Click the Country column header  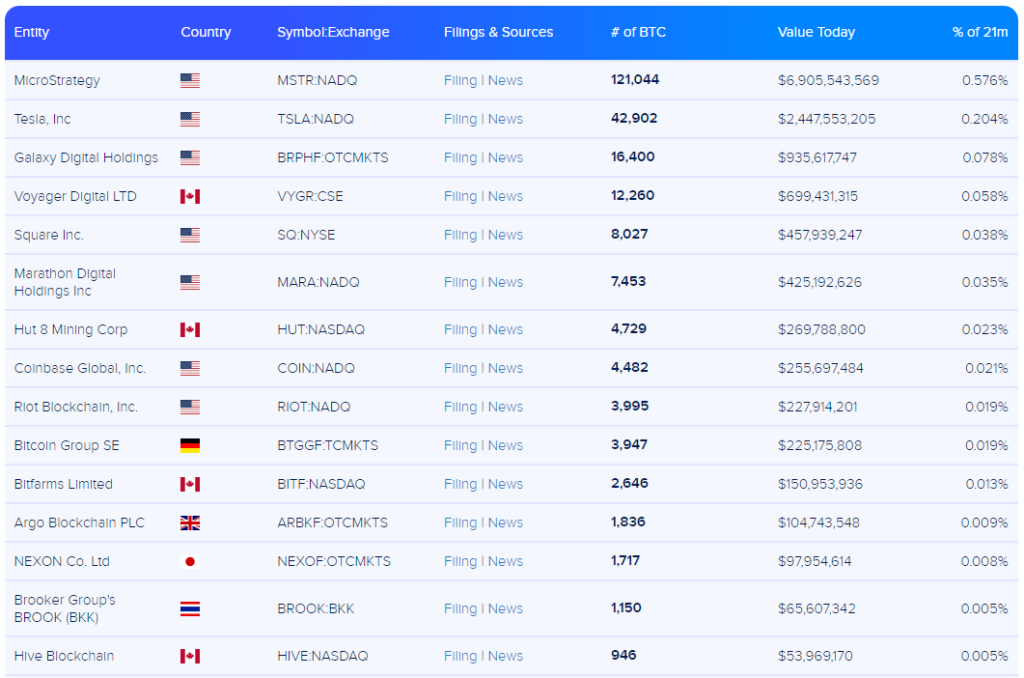206,32
